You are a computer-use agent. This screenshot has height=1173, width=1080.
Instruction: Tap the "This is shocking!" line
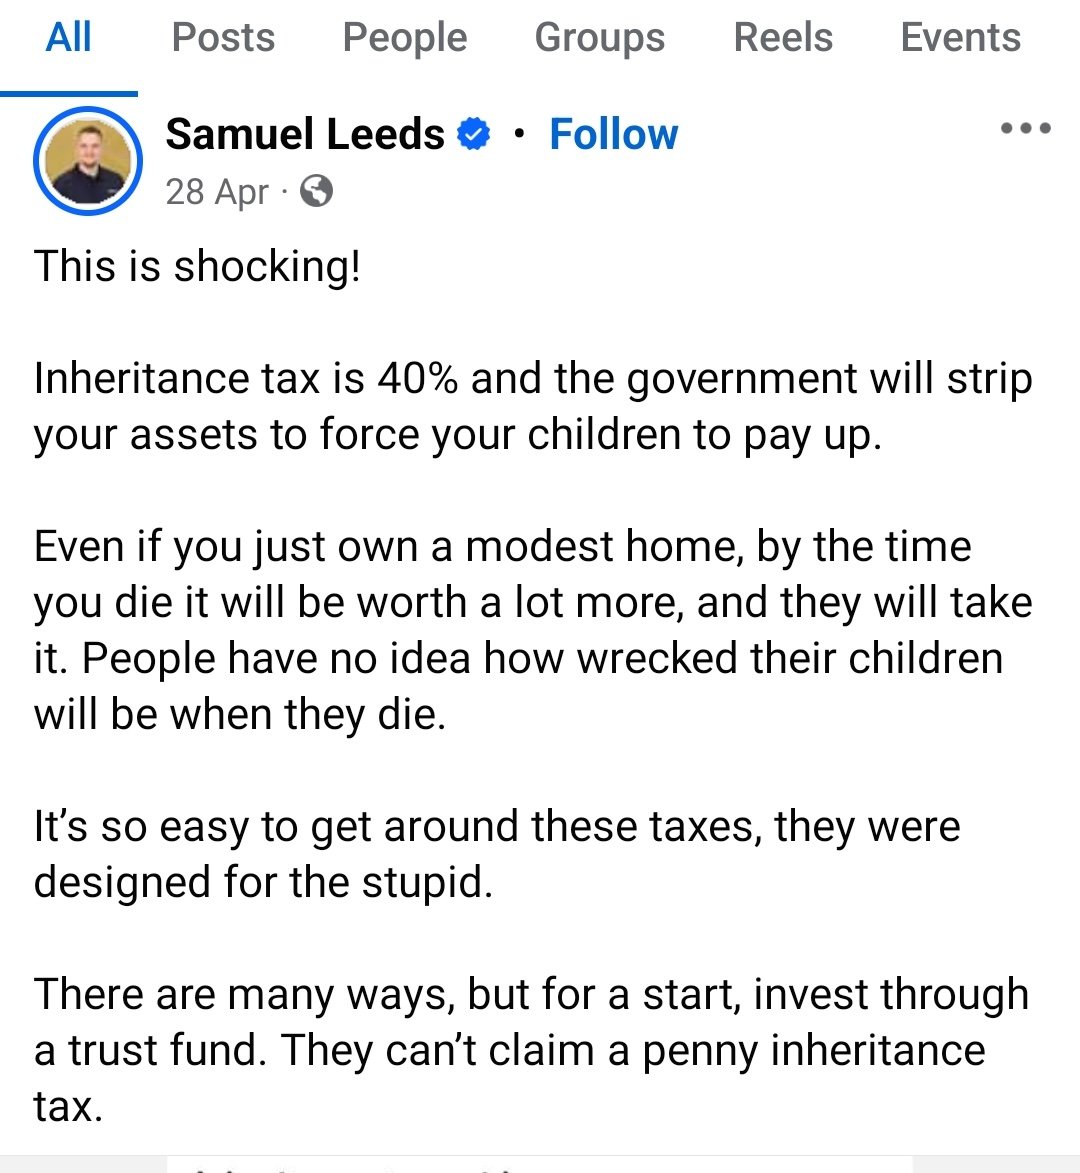[197, 267]
